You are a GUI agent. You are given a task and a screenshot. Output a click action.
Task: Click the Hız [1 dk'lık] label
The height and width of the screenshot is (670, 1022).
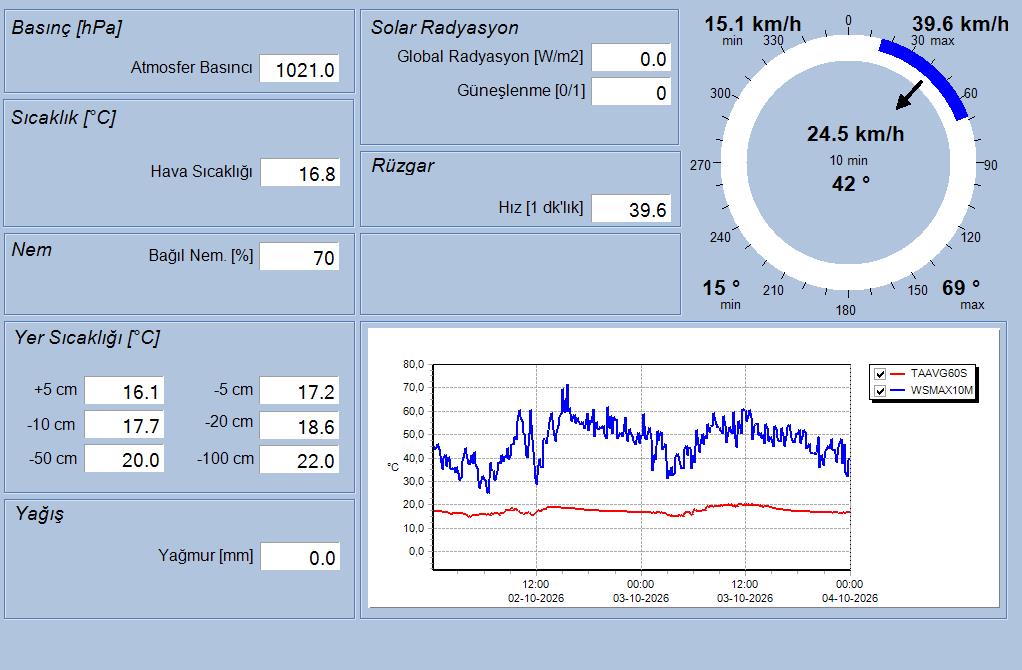pyautogui.click(x=541, y=207)
